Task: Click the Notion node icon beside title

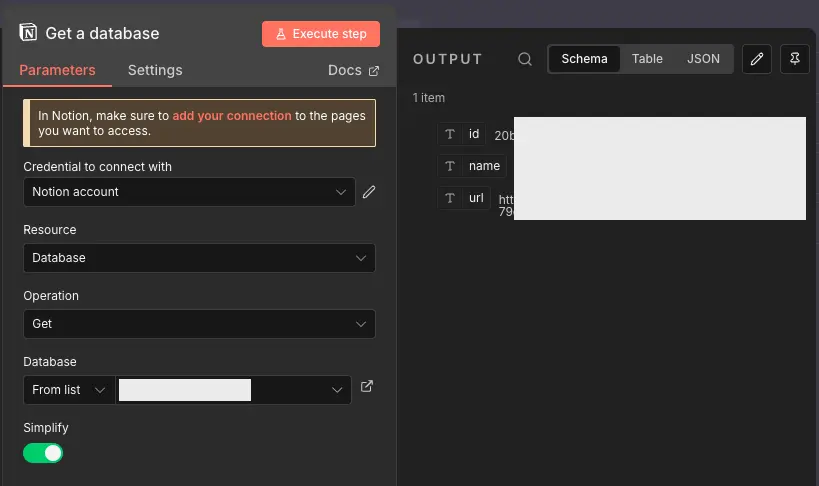Action: (28, 32)
